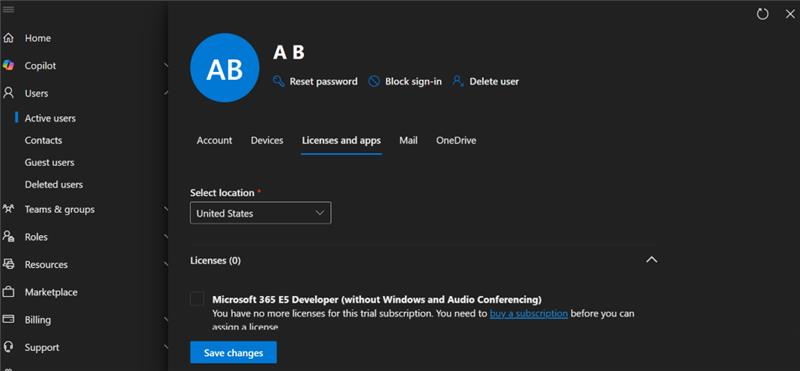Click the Home label in navigation
800x371 pixels.
pos(38,38)
